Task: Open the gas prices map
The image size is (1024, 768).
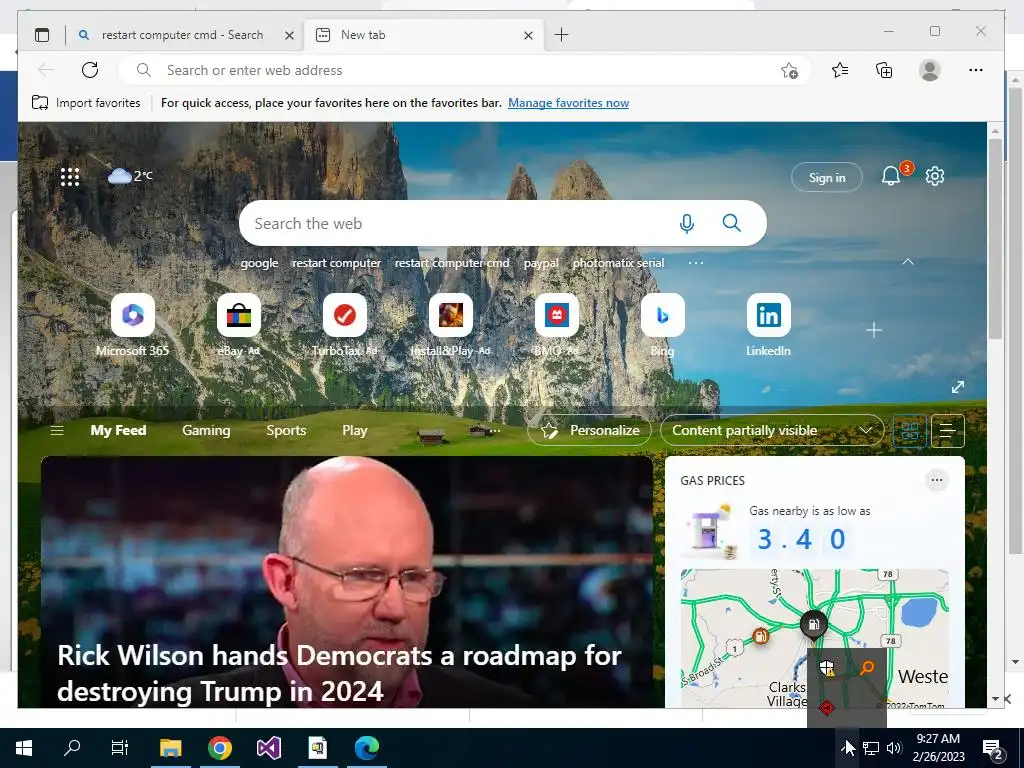Action: click(814, 638)
